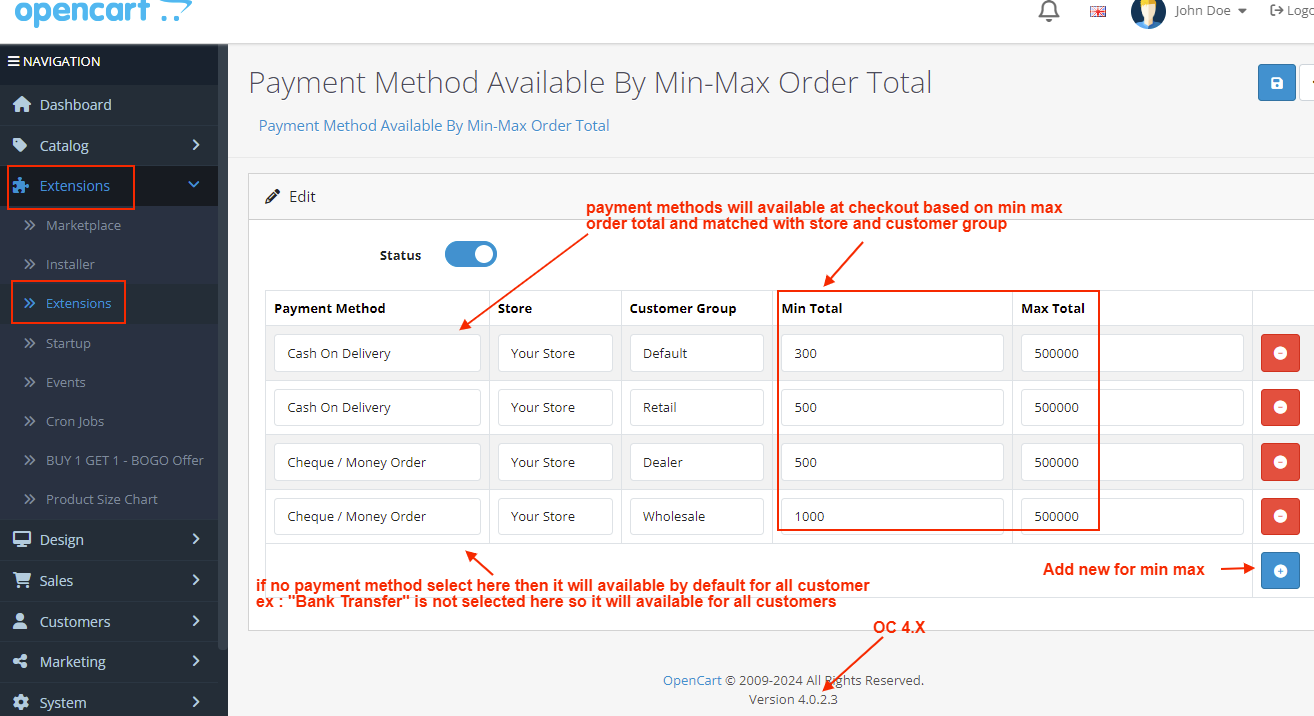
Task: Open the Marketplace submenu item
Action: 83,225
